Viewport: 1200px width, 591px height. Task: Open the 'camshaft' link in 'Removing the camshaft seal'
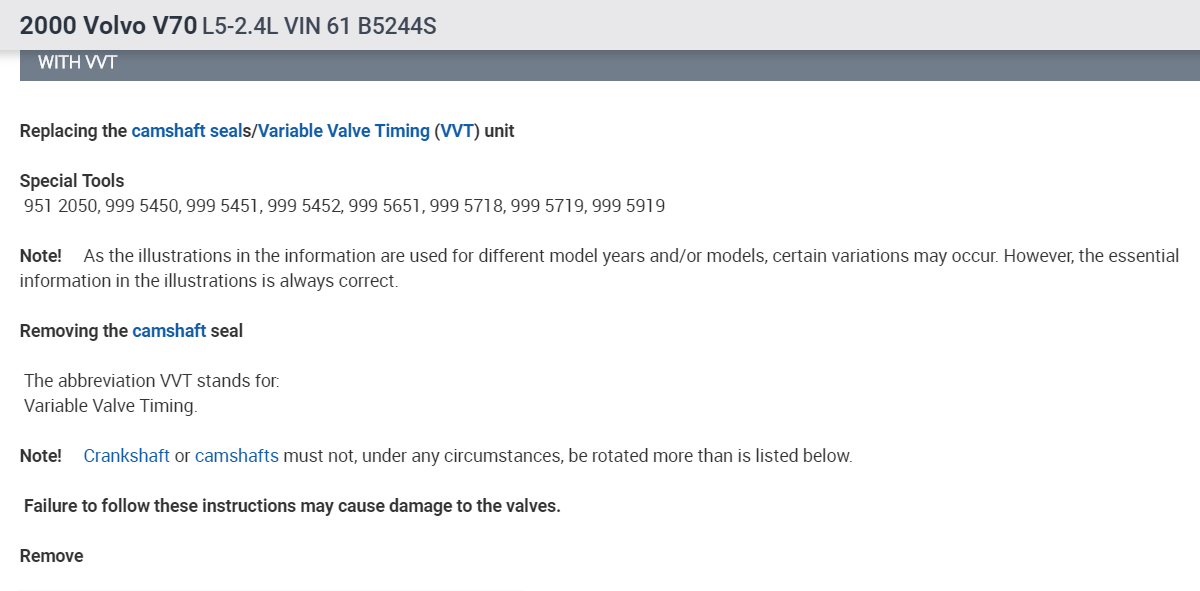coord(169,331)
